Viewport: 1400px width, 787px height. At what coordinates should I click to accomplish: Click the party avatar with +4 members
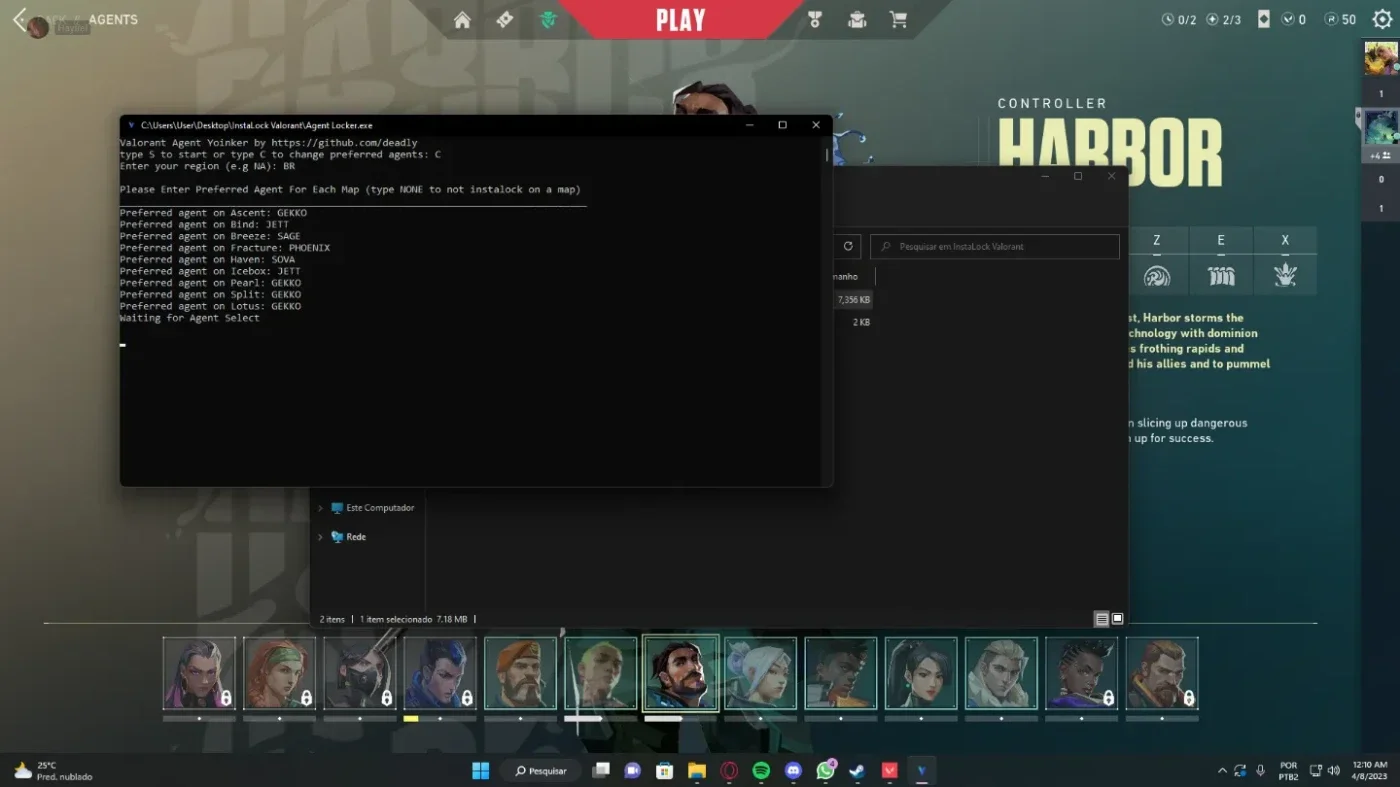[1380, 127]
